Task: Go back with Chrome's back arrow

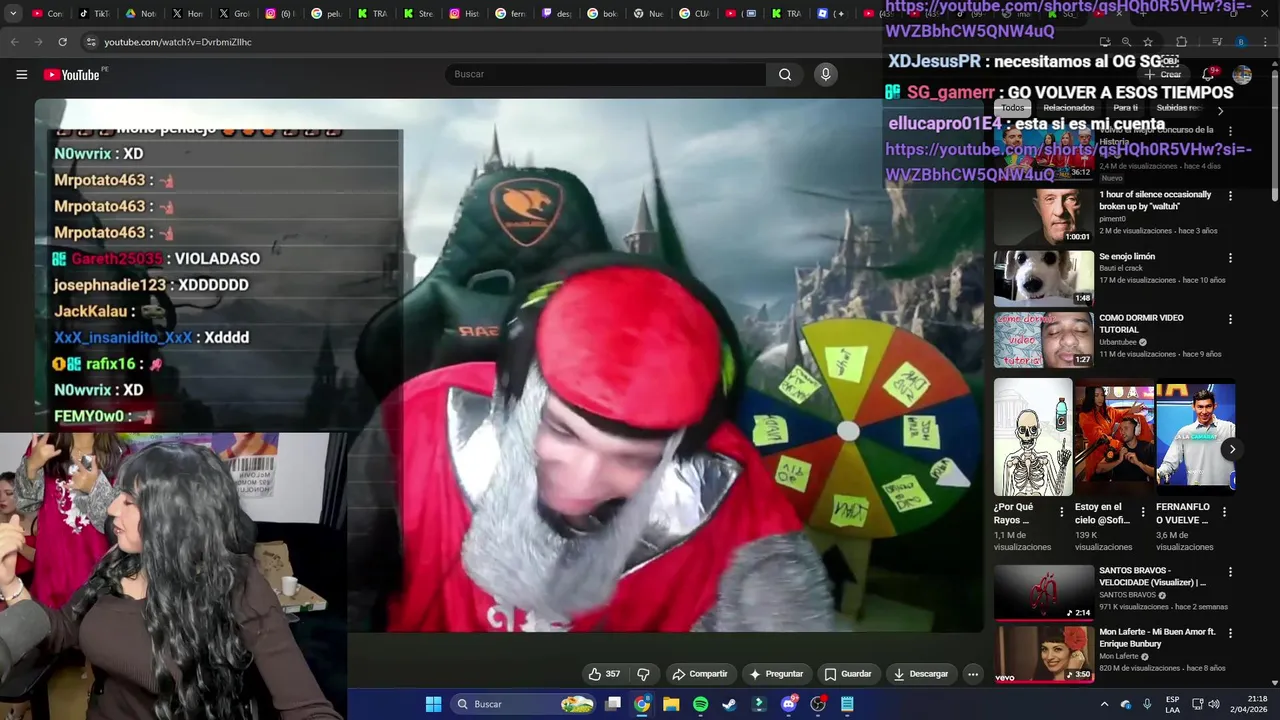Action: coord(14,42)
